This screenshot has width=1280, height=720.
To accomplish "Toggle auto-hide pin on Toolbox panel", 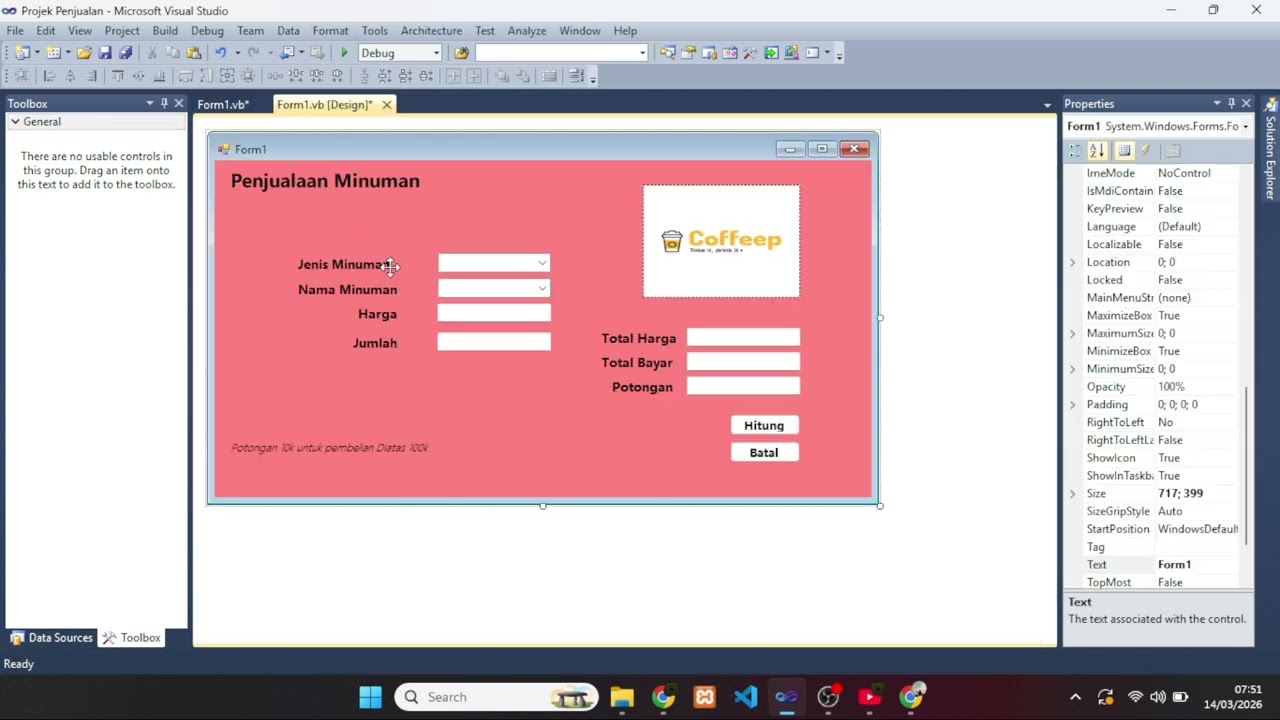I will 164,103.
